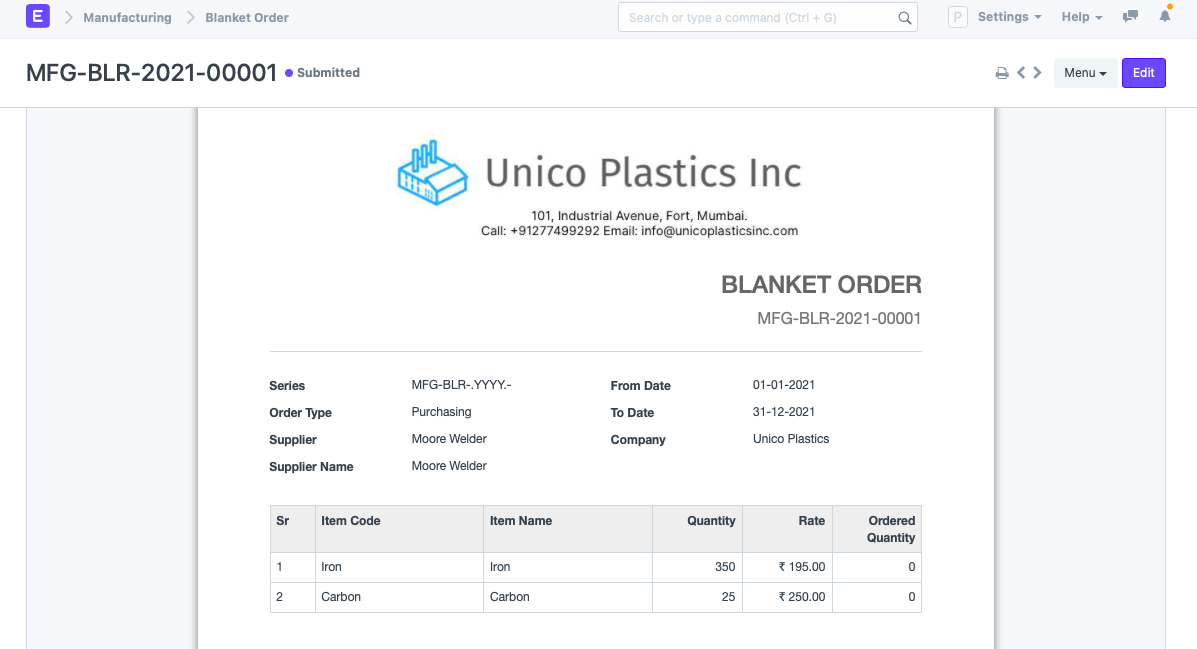Click the Series field label
This screenshot has height=649, width=1197.
[x=287, y=386]
